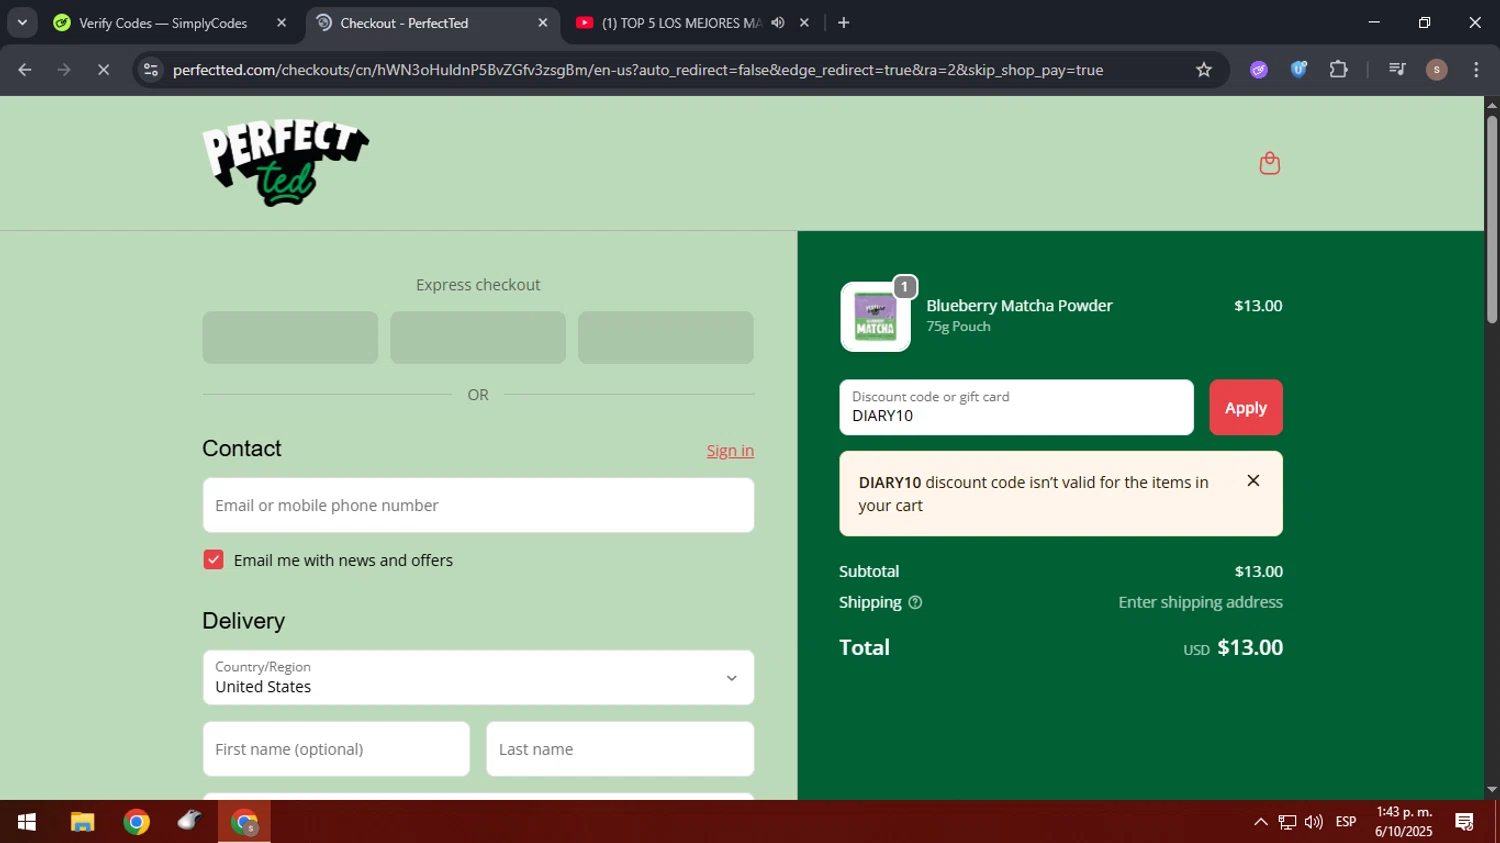This screenshot has width=1500, height=843.
Task: Focus the discount code or gift card field
Action: pos(1016,407)
